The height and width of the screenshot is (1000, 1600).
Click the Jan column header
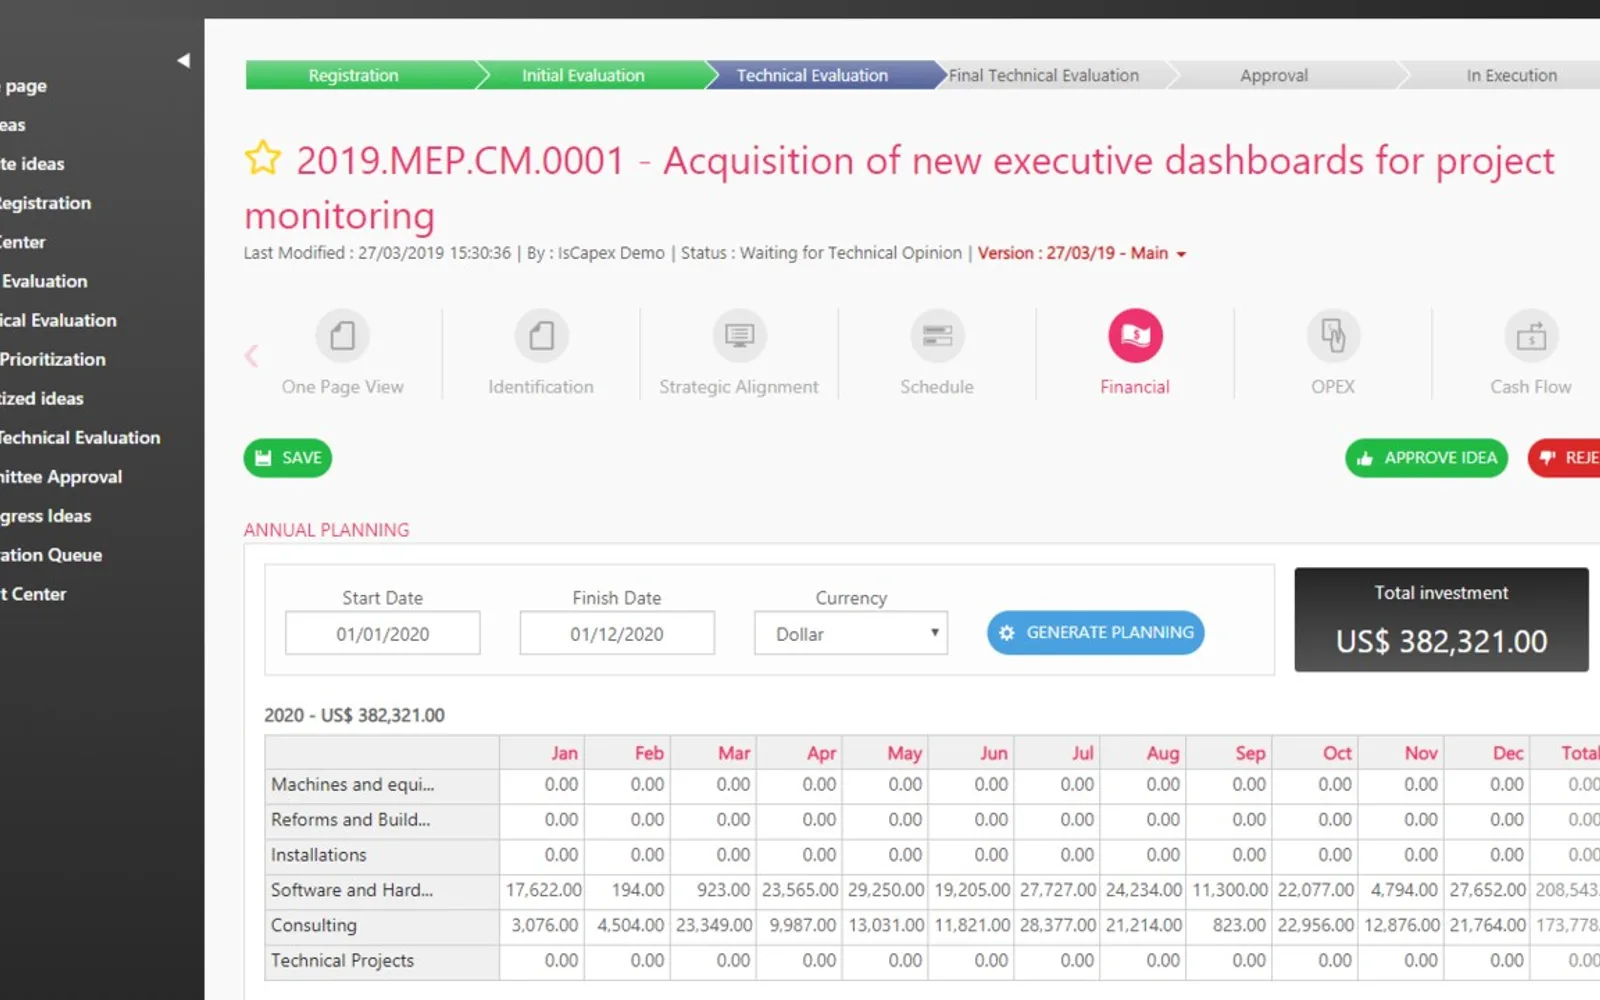coord(542,753)
